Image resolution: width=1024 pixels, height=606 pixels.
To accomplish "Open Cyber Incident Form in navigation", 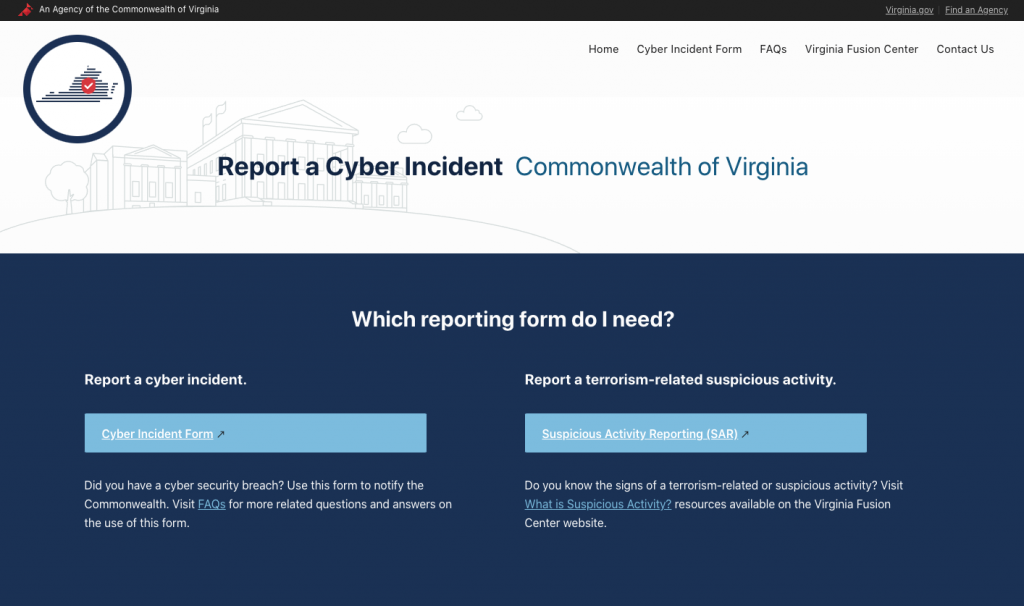I will tap(689, 49).
